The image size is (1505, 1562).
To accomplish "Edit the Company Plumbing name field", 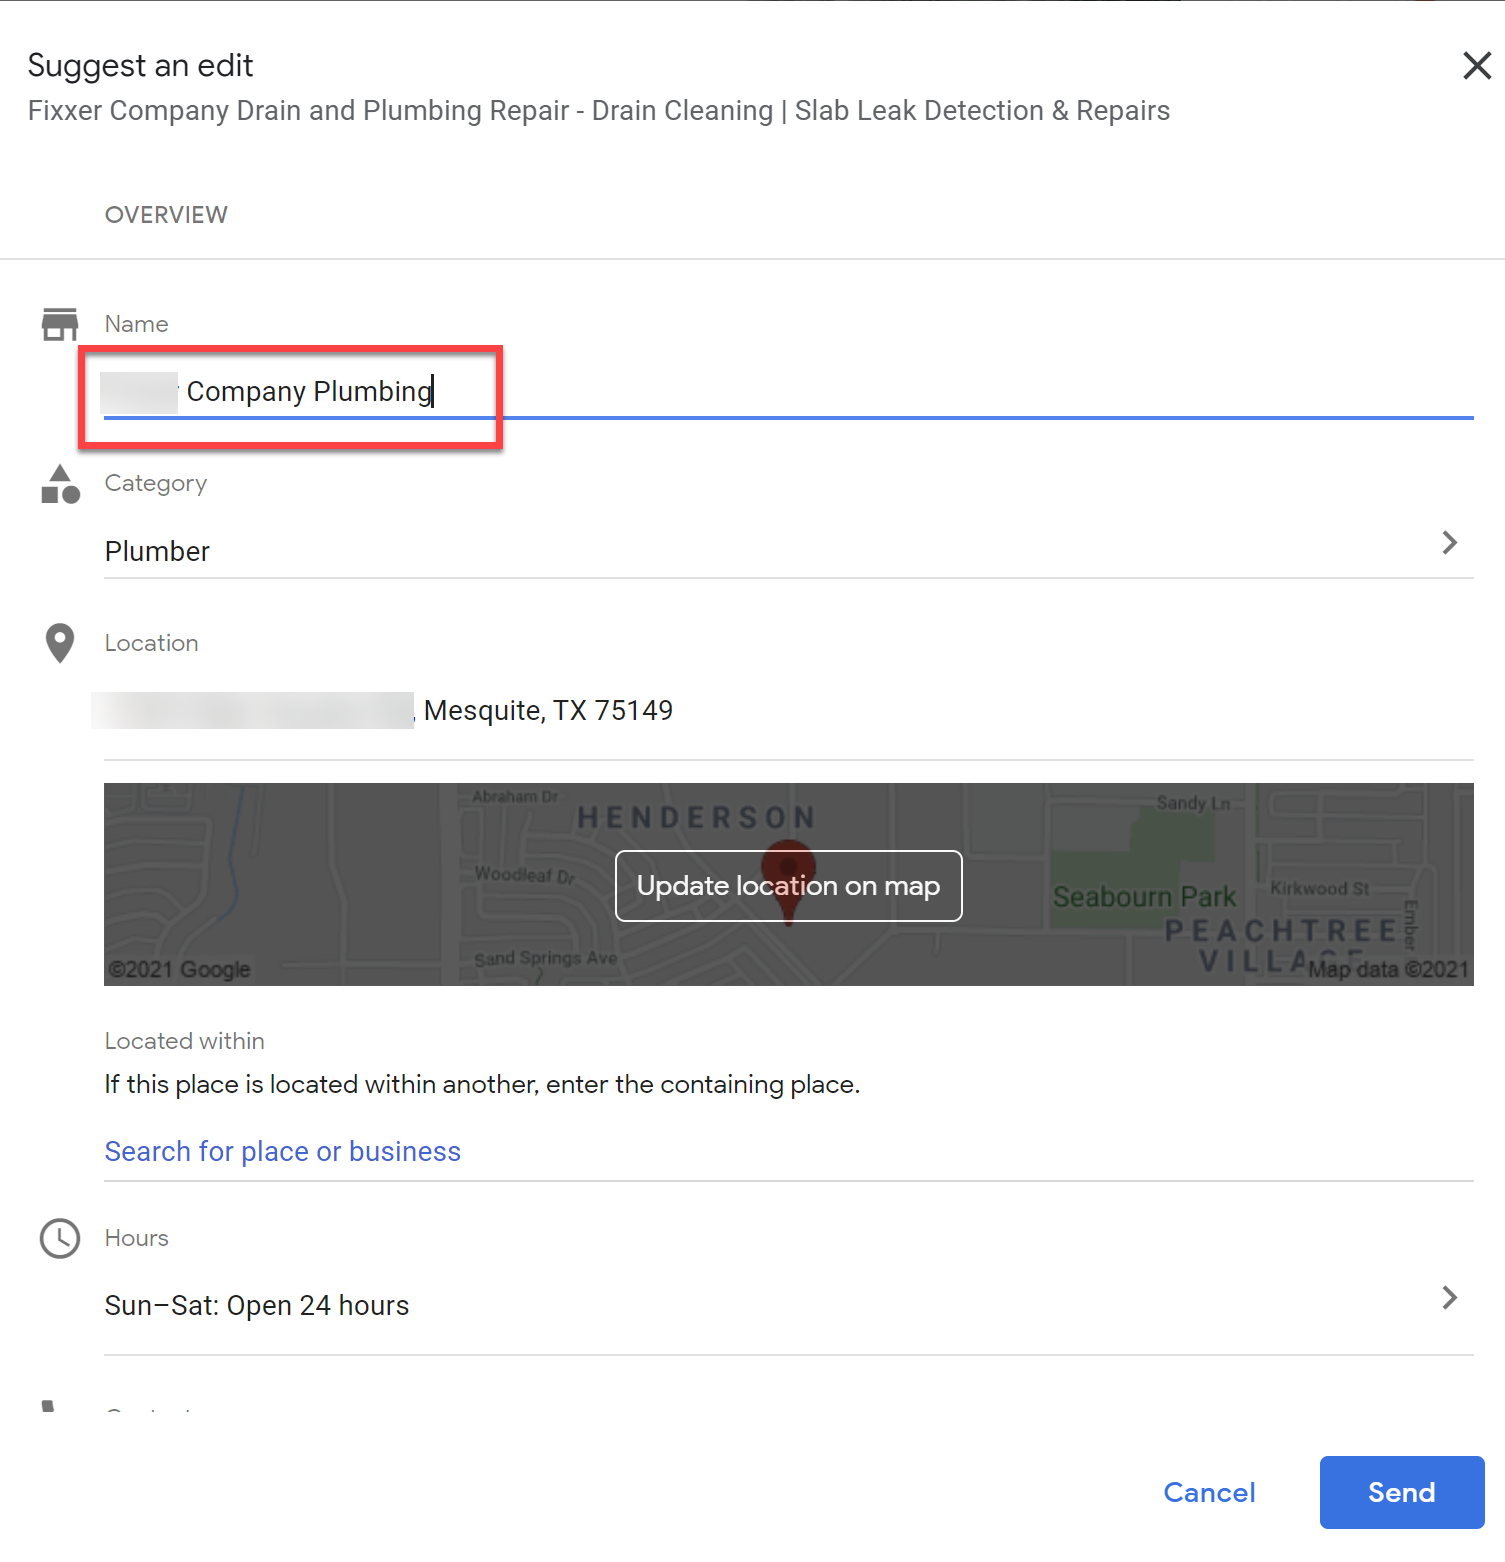I will [309, 391].
